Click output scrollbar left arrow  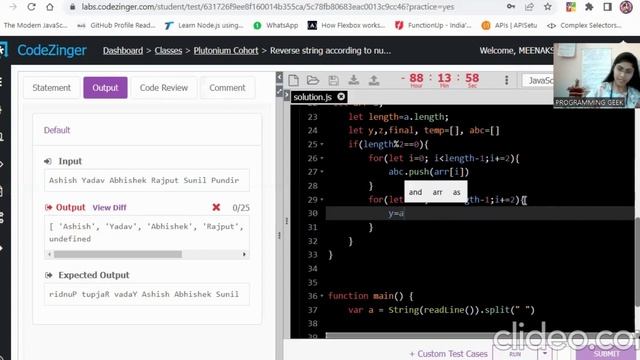(49, 254)
